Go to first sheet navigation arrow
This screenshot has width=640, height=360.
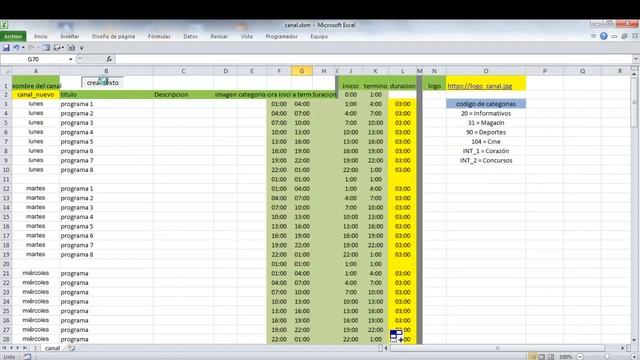point(4,348)
